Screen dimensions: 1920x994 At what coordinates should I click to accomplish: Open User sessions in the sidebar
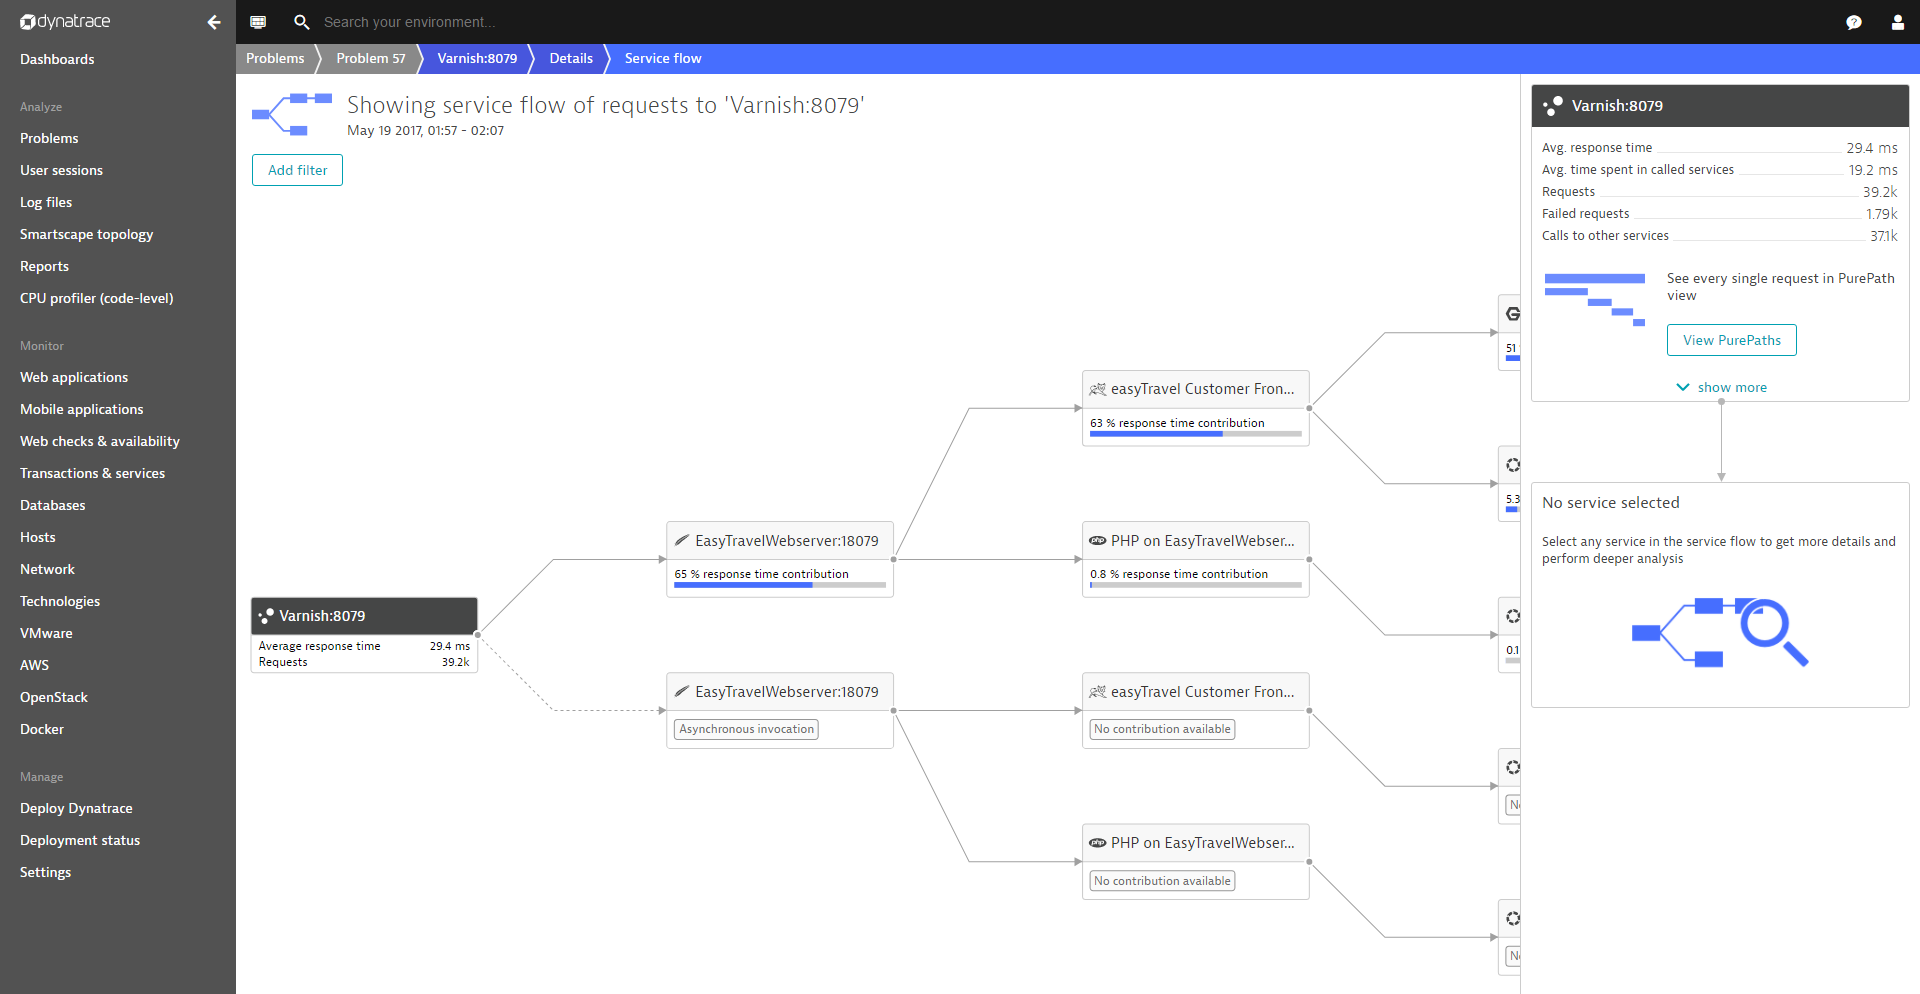pyautogui.click(x=61, y=171)
